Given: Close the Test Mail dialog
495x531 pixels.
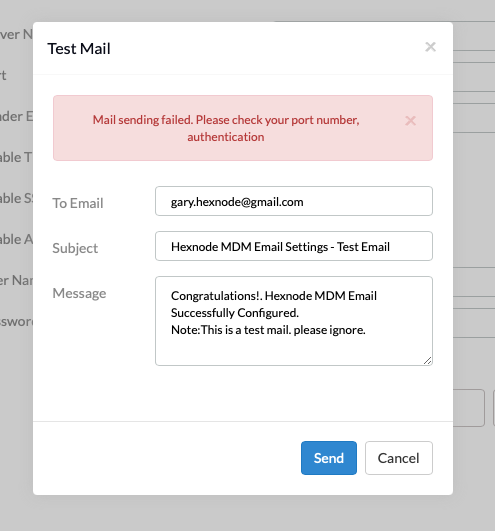Looking at the screenshot, I should tap(430, 47).
